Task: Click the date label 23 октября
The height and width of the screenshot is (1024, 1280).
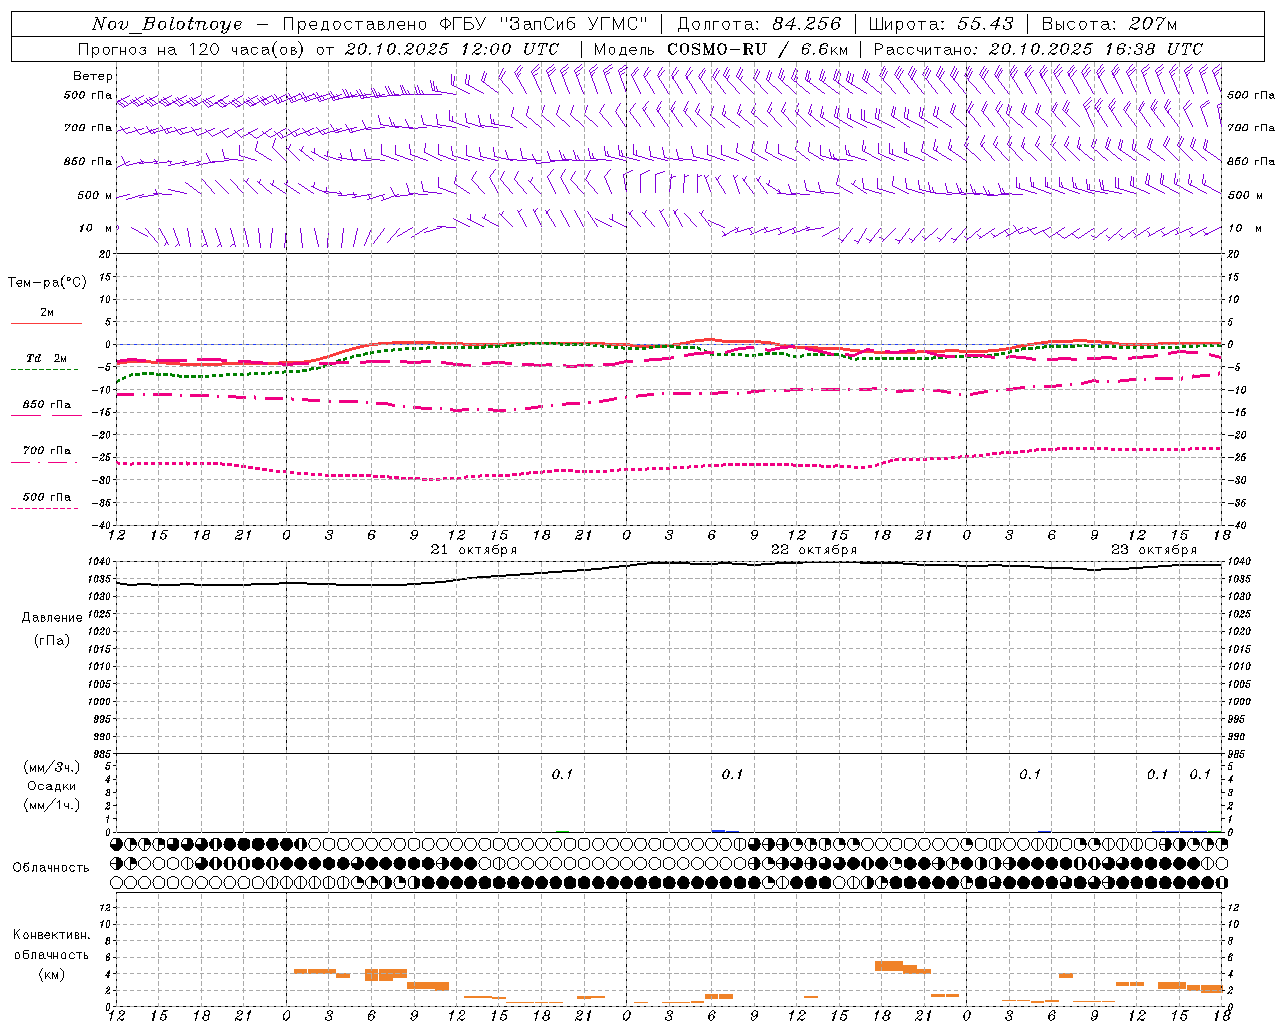Action: point(1154,550)
